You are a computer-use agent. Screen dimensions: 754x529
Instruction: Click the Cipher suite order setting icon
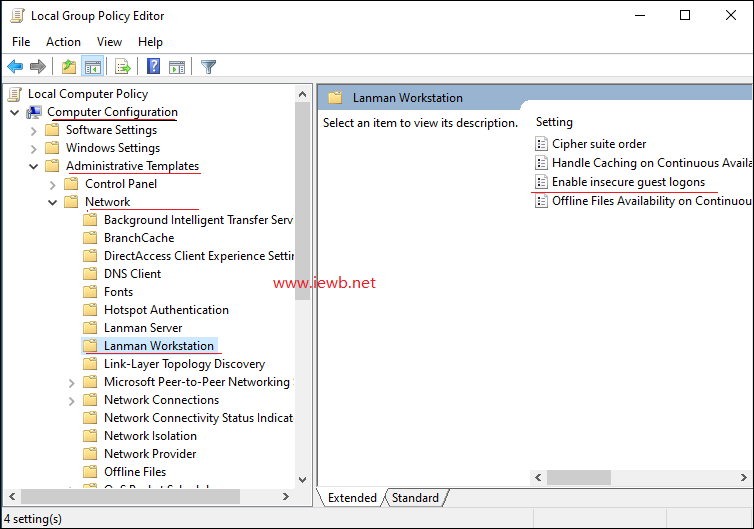[541, 144]
